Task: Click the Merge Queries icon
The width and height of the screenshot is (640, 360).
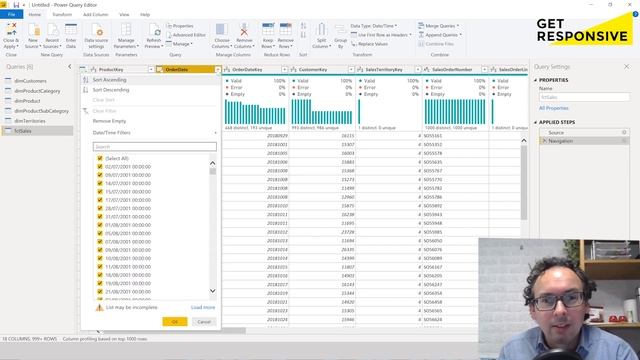Action: 421,26
